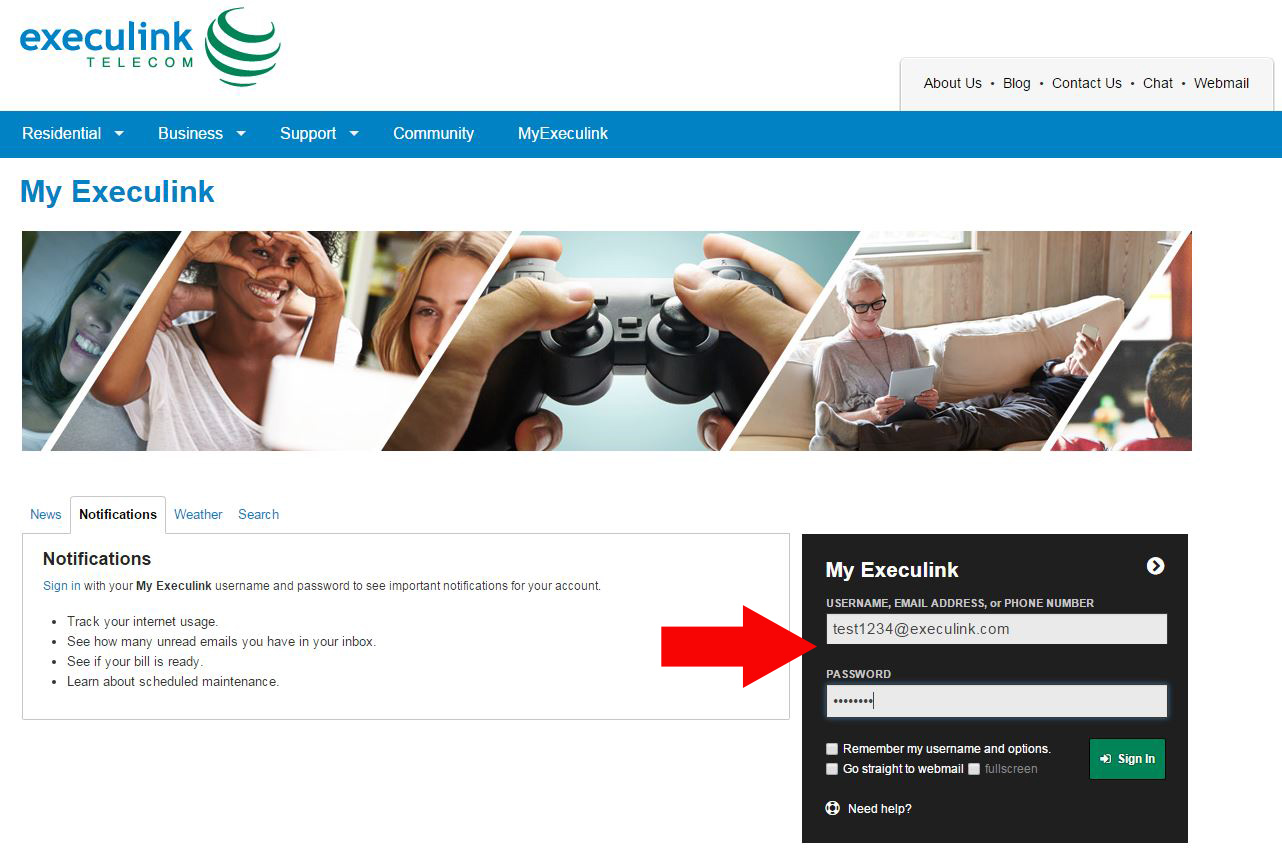Image resolution: width=1282 pixels, height=851 pixels.
Task: Open the Search tab
Action: click(x=258, y=514)
